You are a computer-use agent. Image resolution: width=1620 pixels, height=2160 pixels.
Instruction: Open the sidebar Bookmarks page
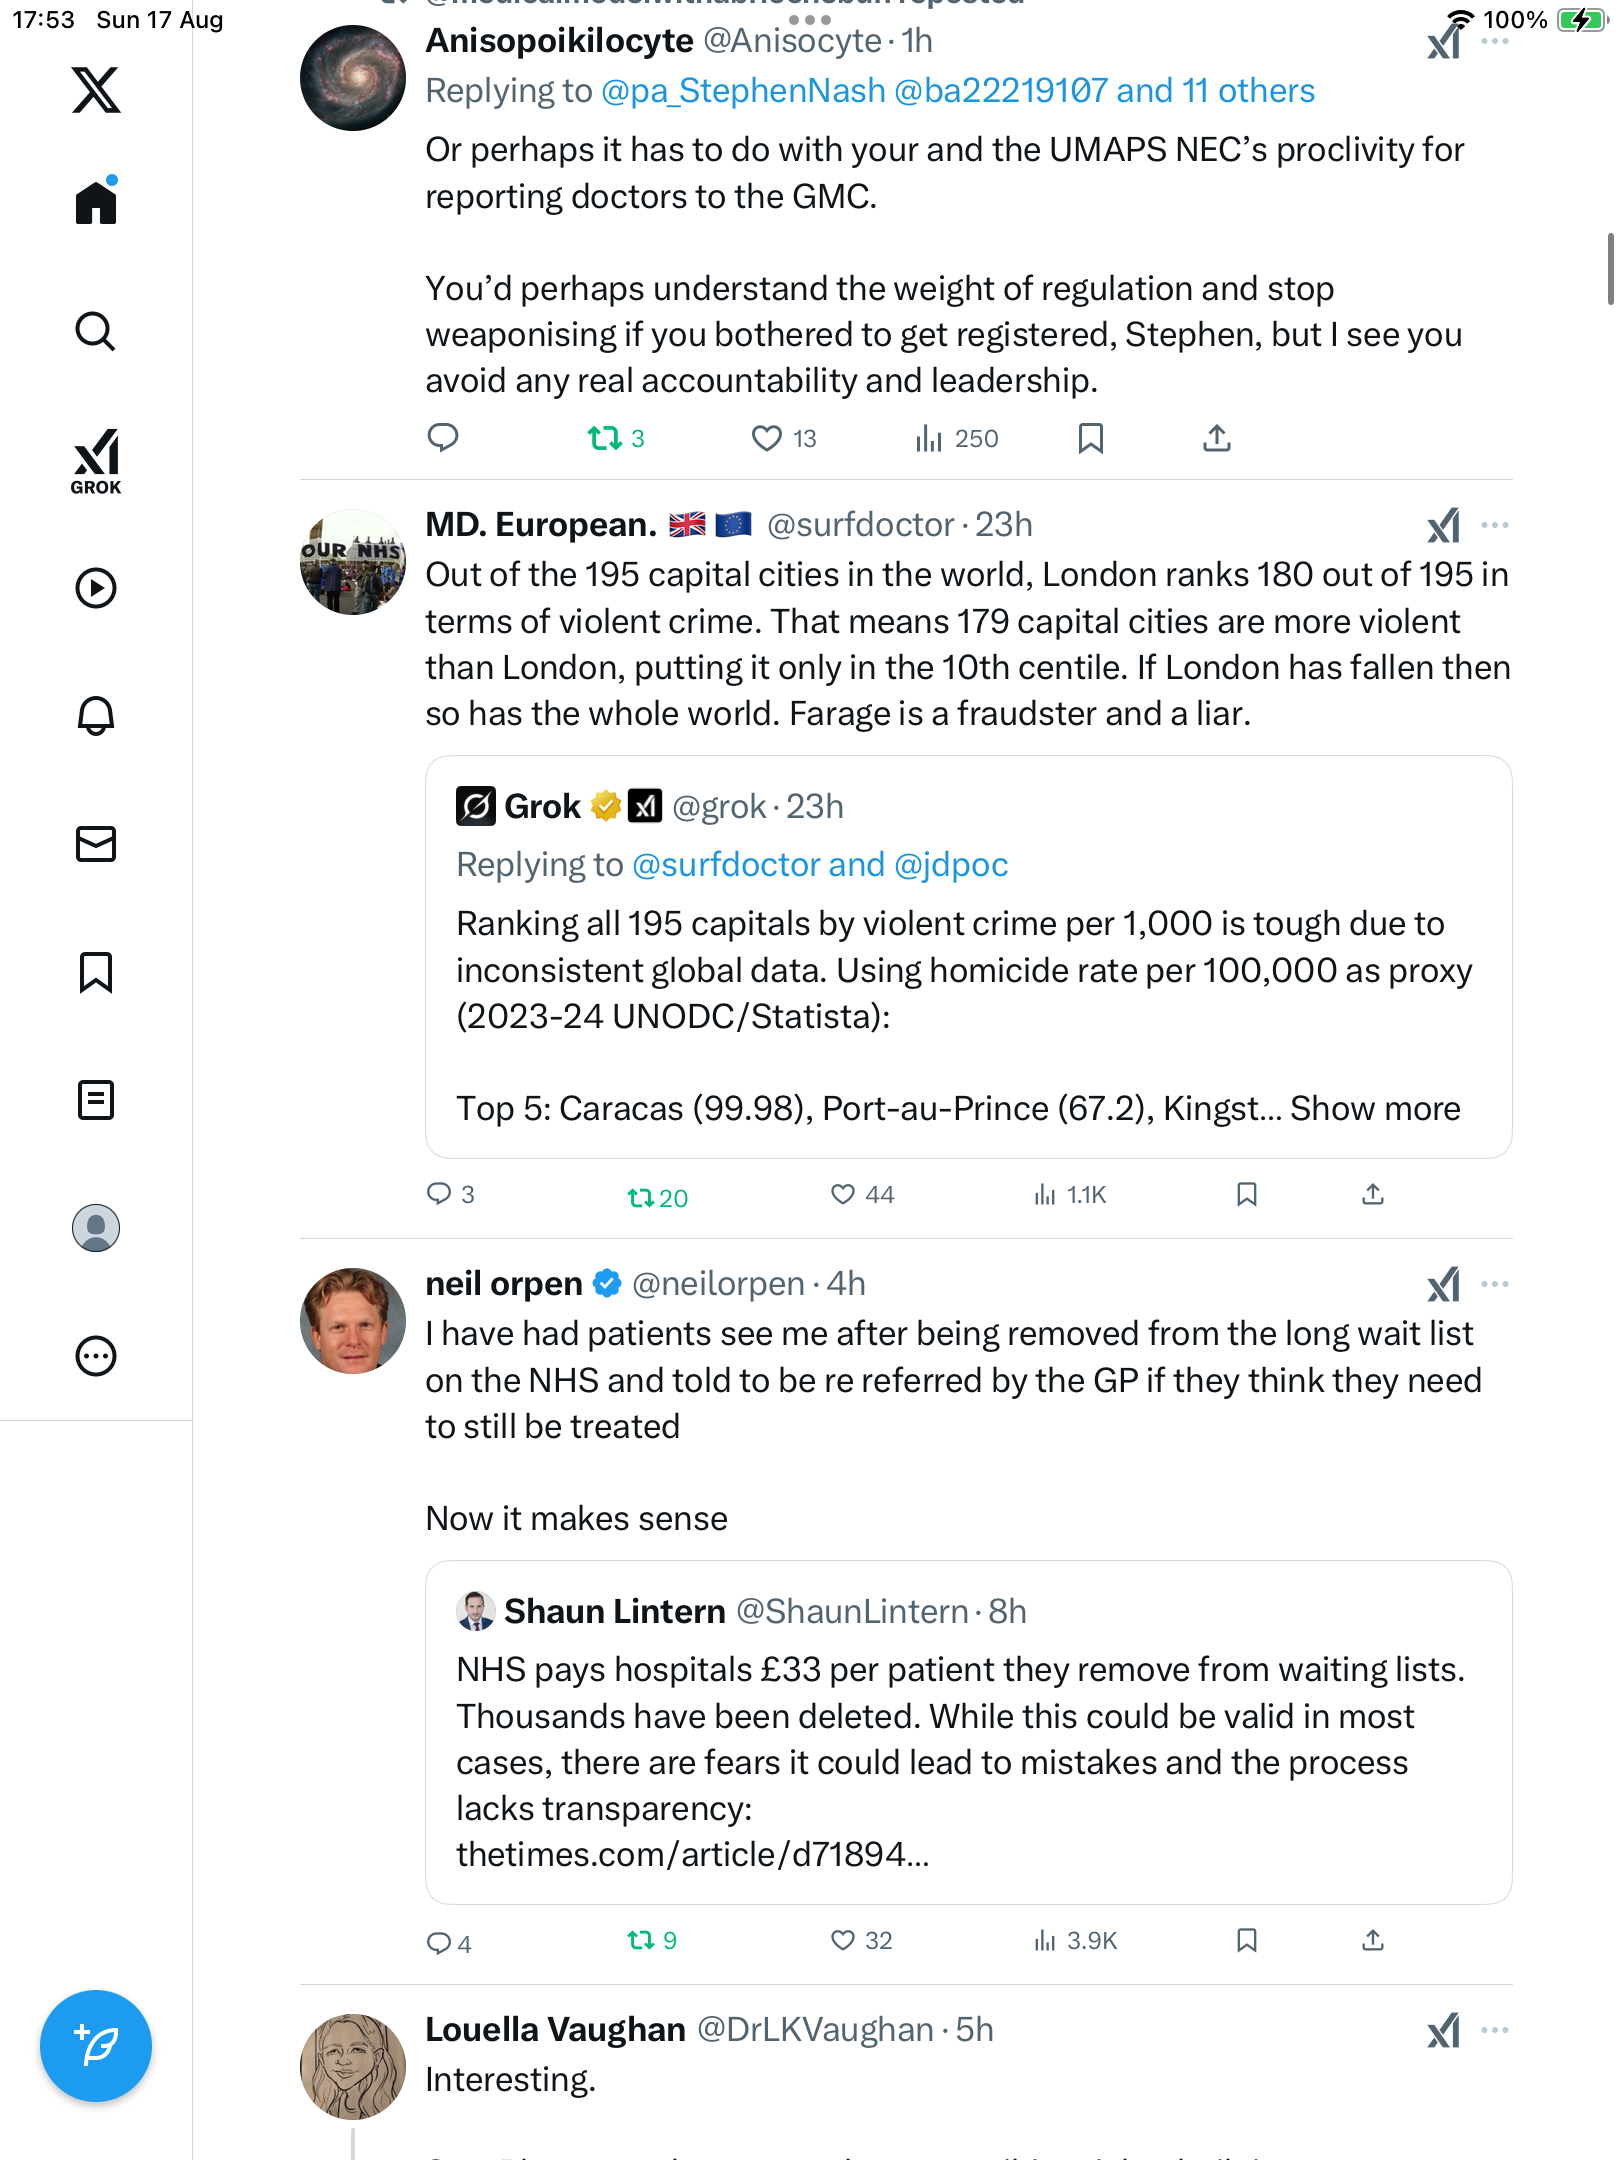pyautogui.click(x=96, y=972)
